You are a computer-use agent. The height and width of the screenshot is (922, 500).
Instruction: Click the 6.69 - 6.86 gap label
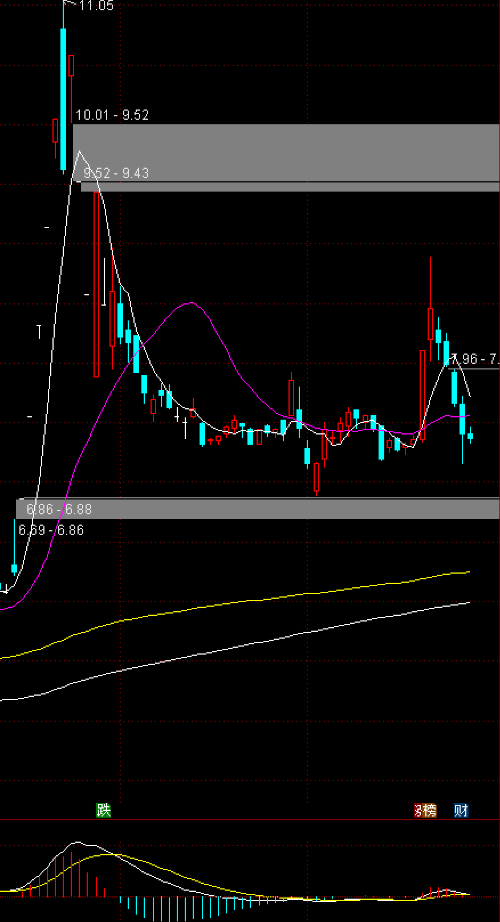tap(51, 530)
